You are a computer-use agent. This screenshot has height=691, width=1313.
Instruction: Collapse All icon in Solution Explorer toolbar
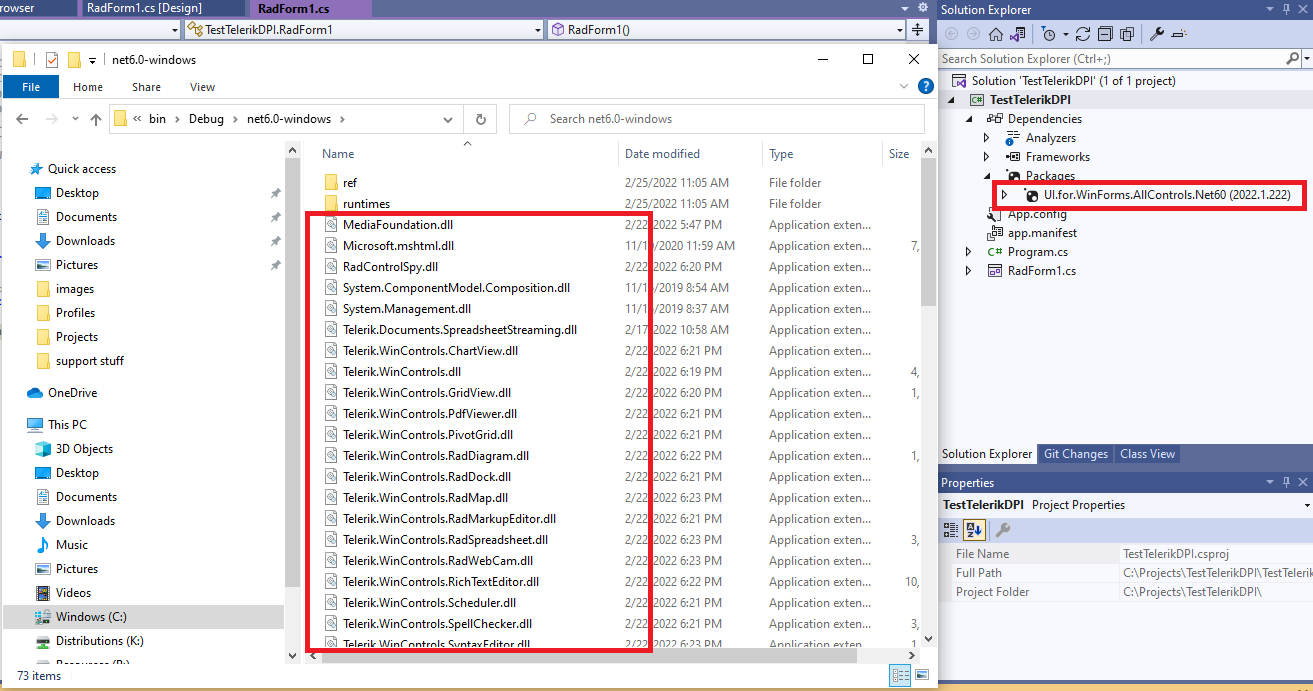tap(1105, 34)
